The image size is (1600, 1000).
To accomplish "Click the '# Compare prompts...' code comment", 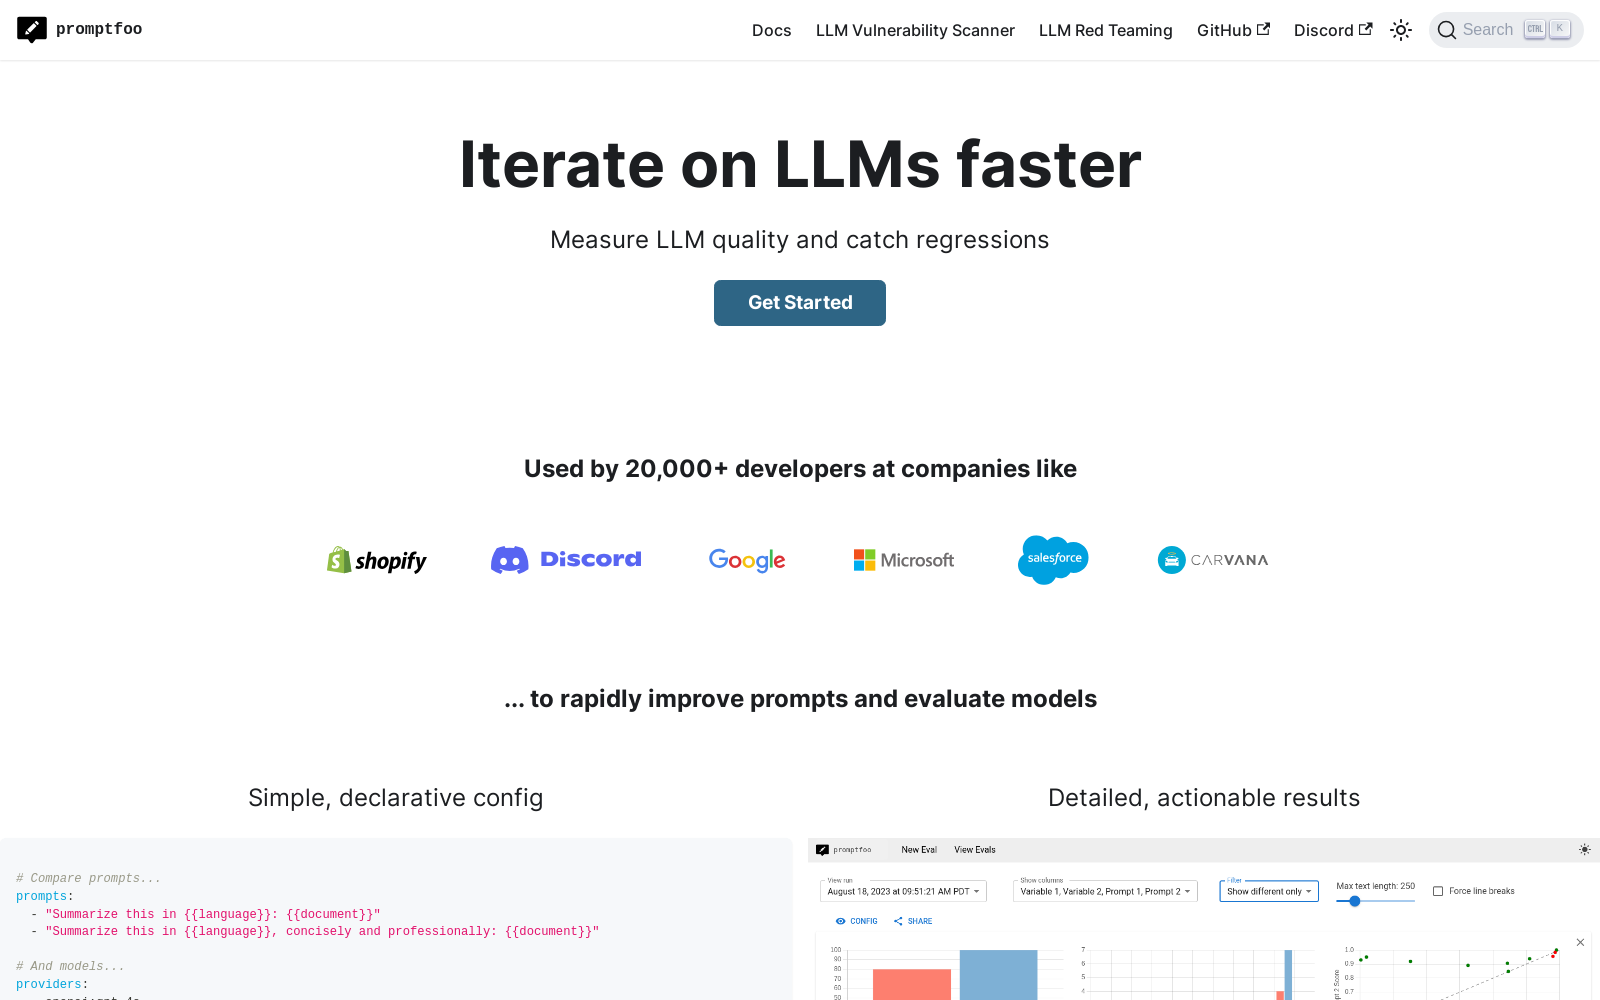I will coord(88,879).
